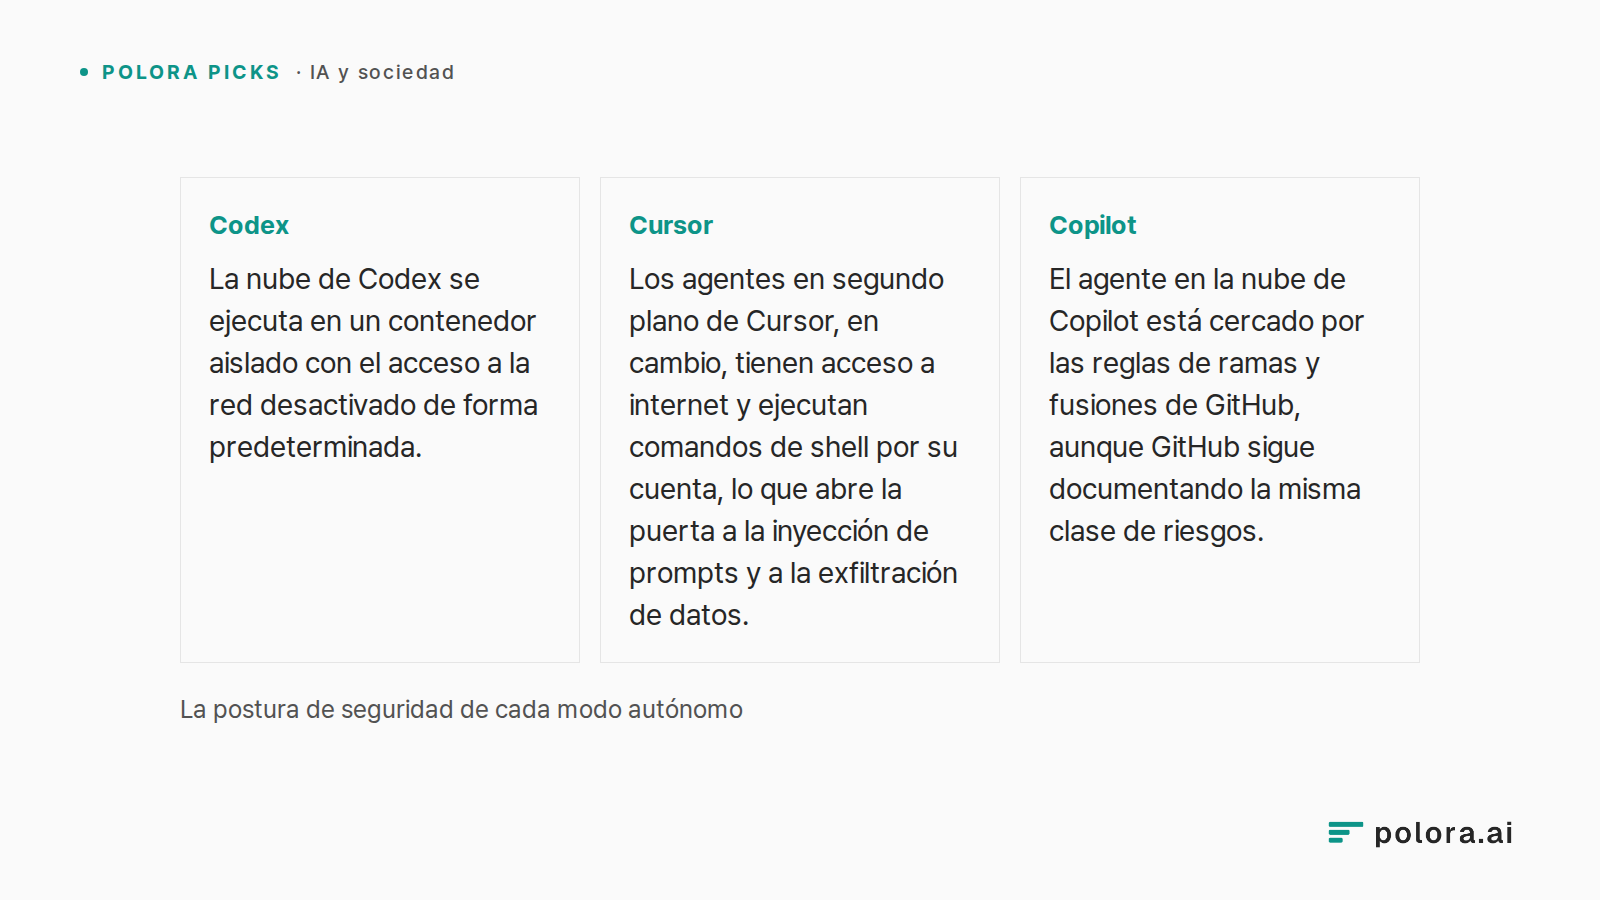The height and width of the screenshot is (900, 1600).
Task: Click the POLORA PICKS header label
Action: point(191,72)
